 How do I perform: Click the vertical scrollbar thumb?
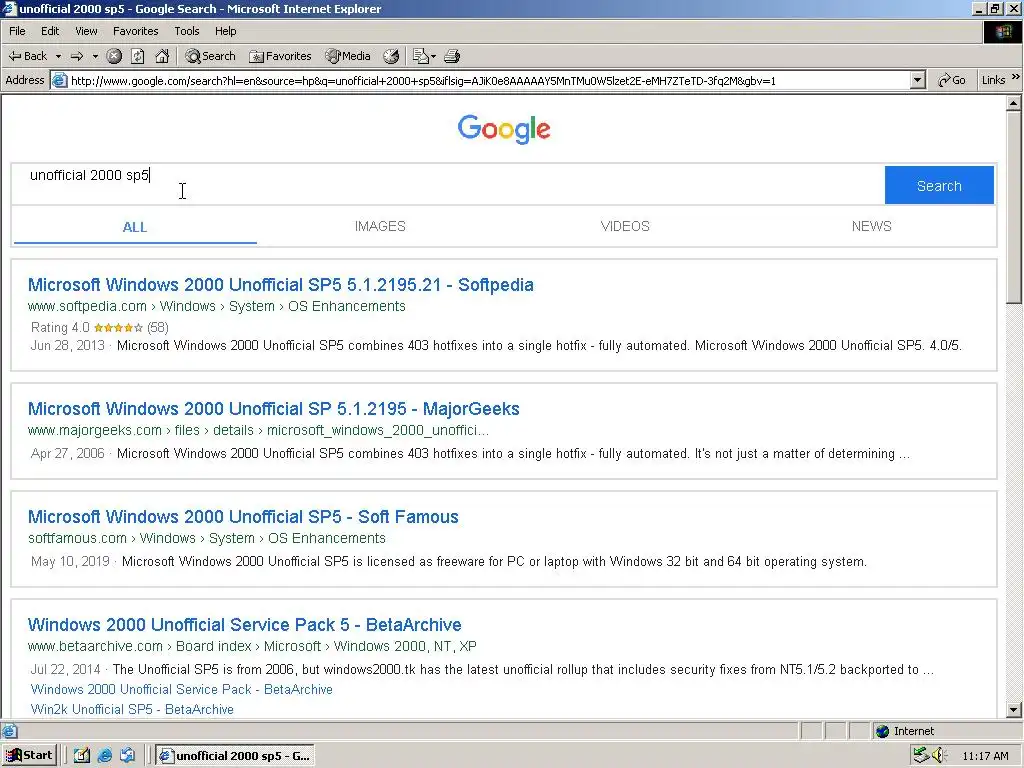tap(1013, 206)
